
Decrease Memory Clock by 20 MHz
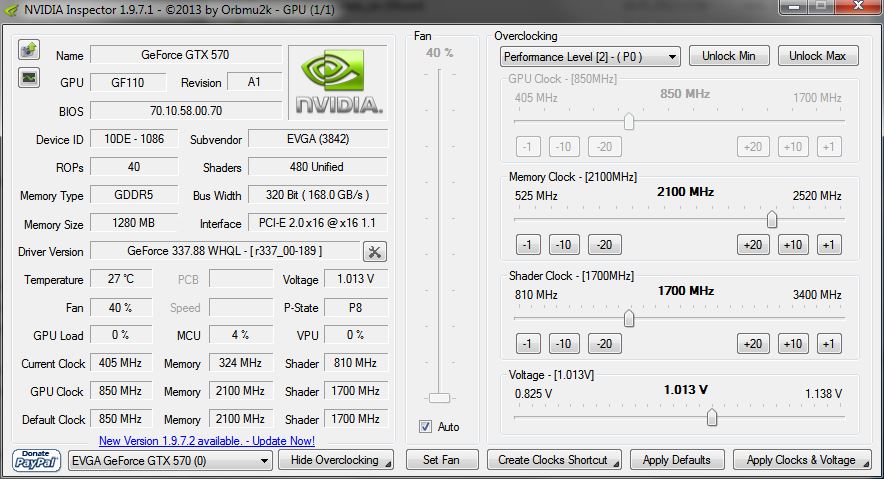coord(604,245)
